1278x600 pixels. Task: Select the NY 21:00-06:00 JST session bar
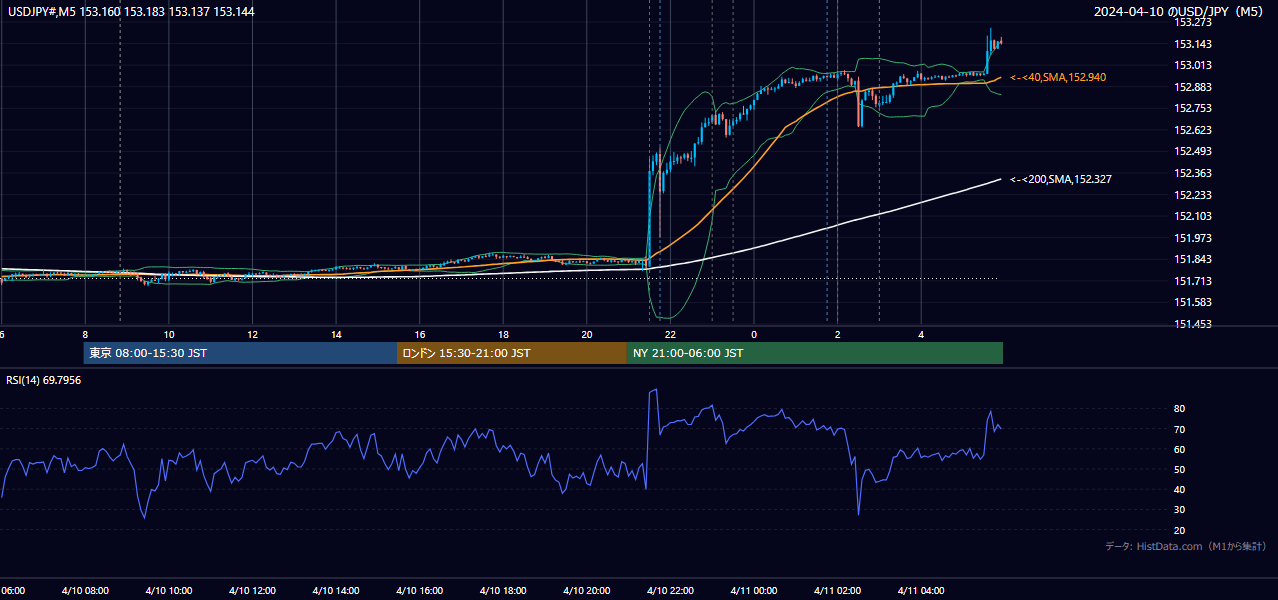tap(815, 353)
